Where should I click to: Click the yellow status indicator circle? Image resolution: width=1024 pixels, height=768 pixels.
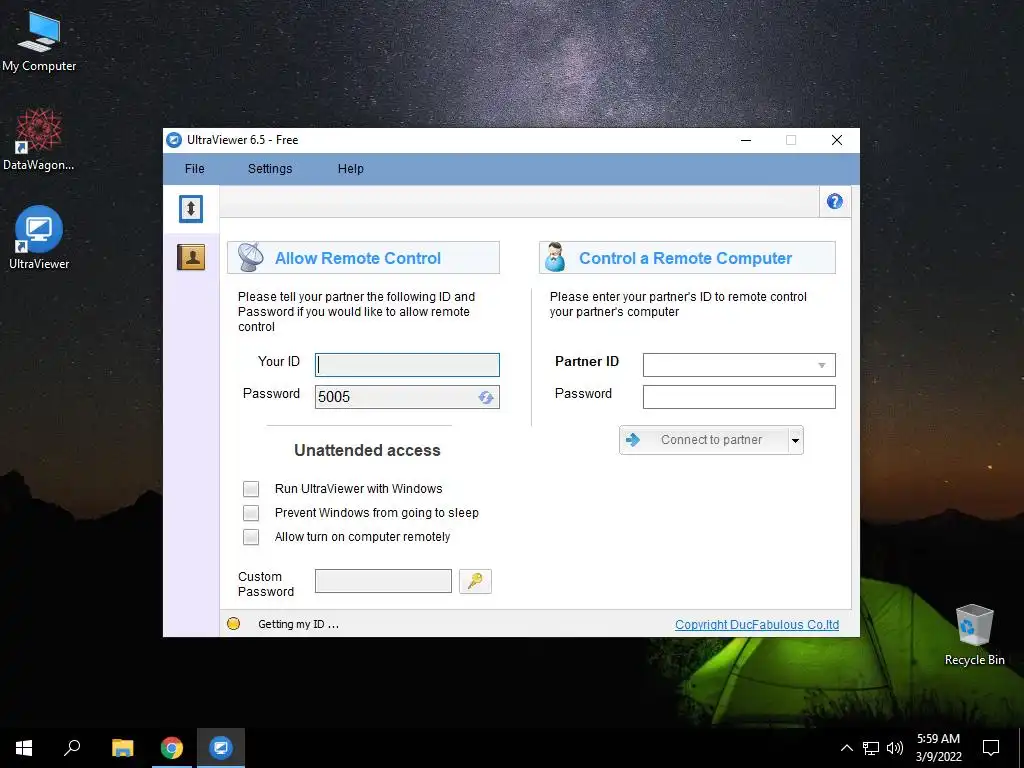point(233,624)
